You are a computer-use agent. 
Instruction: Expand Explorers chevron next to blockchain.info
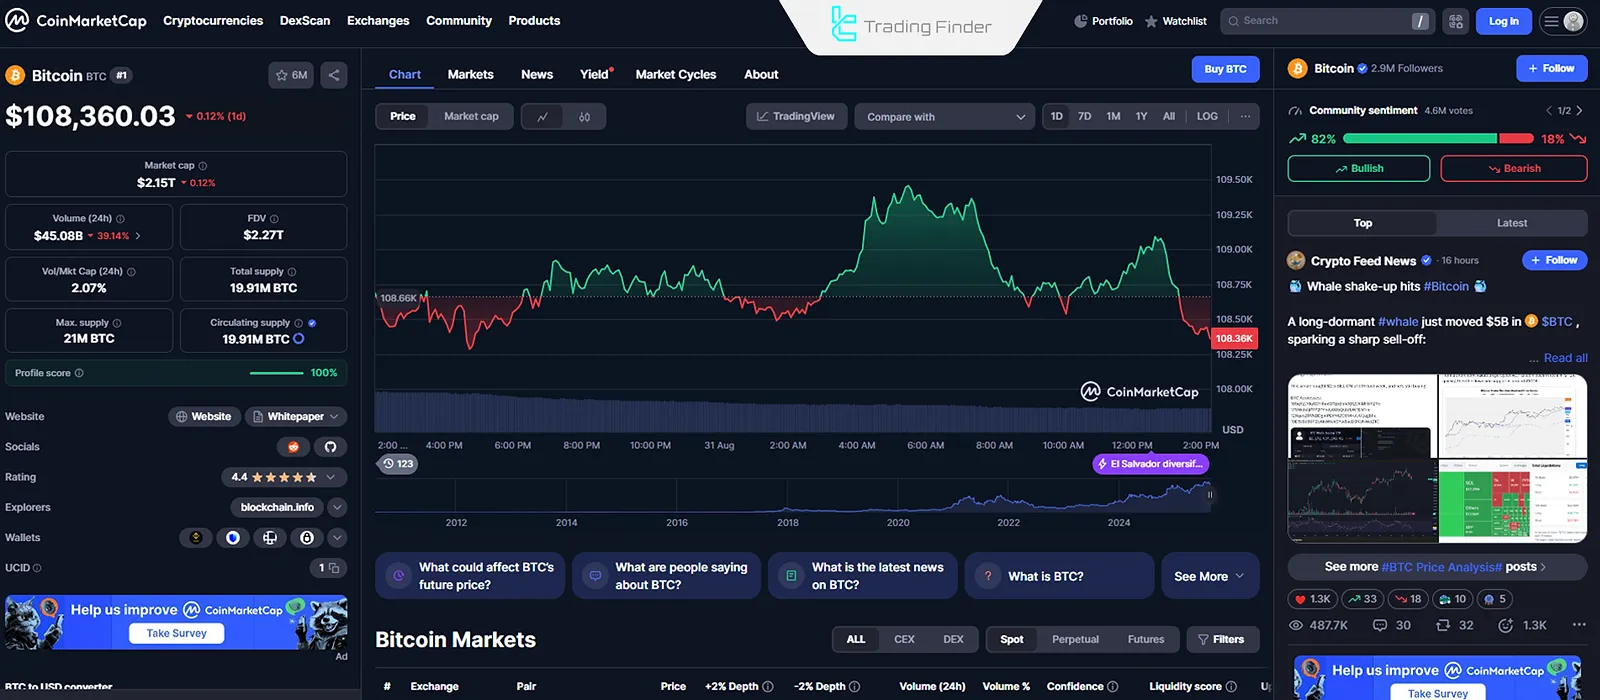tap(337, 508)
